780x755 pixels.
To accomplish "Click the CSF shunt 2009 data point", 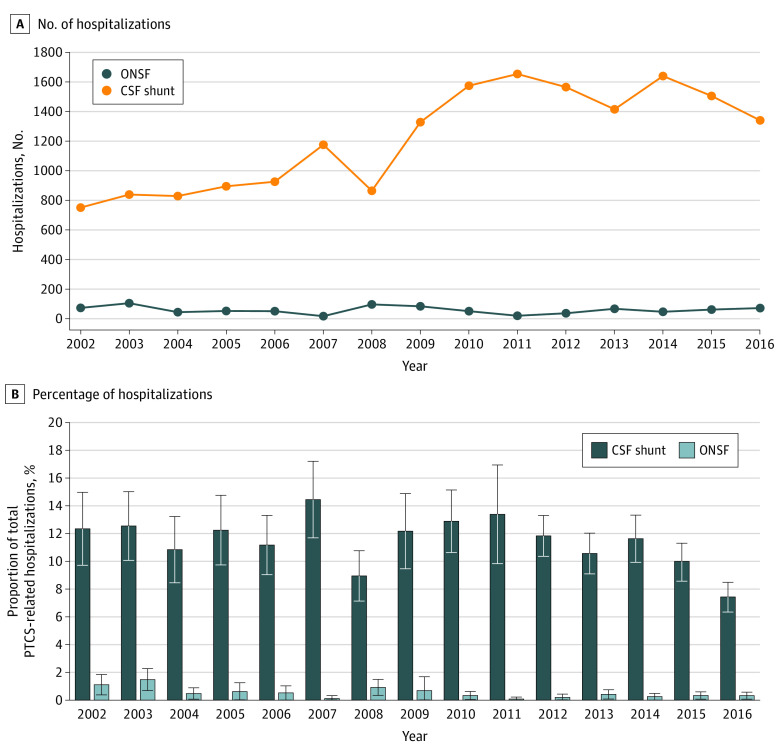I will tap(420, 122).
